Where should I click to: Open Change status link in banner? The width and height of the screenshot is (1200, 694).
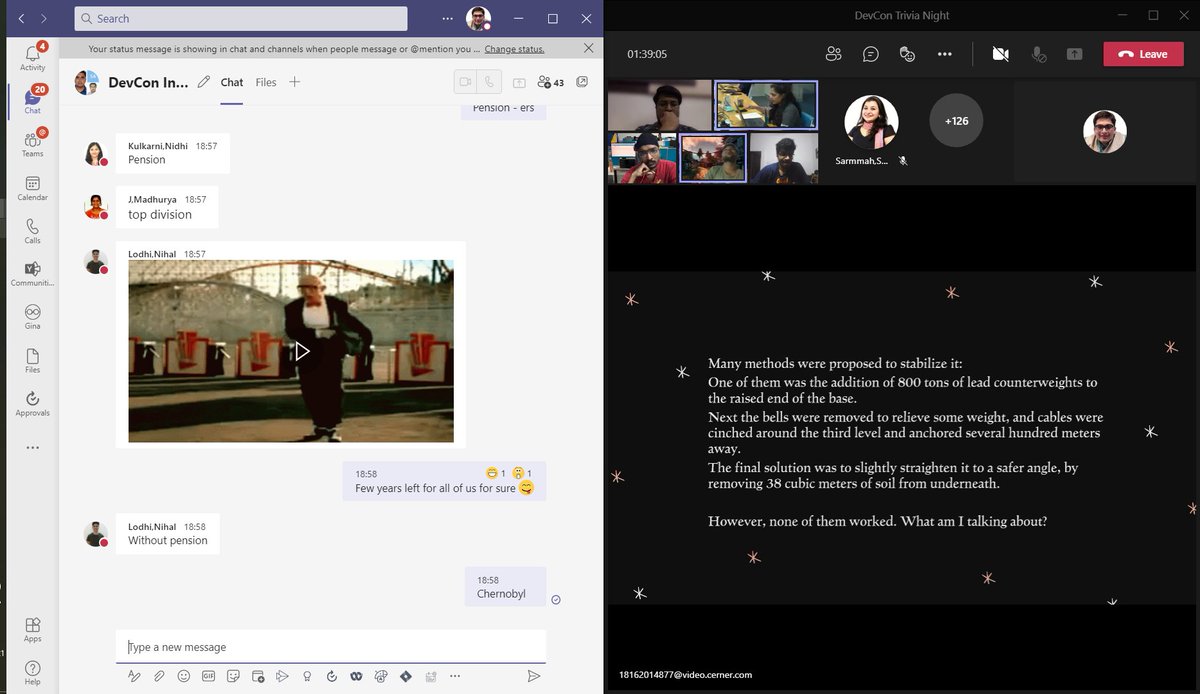click(x=514, y=48)
